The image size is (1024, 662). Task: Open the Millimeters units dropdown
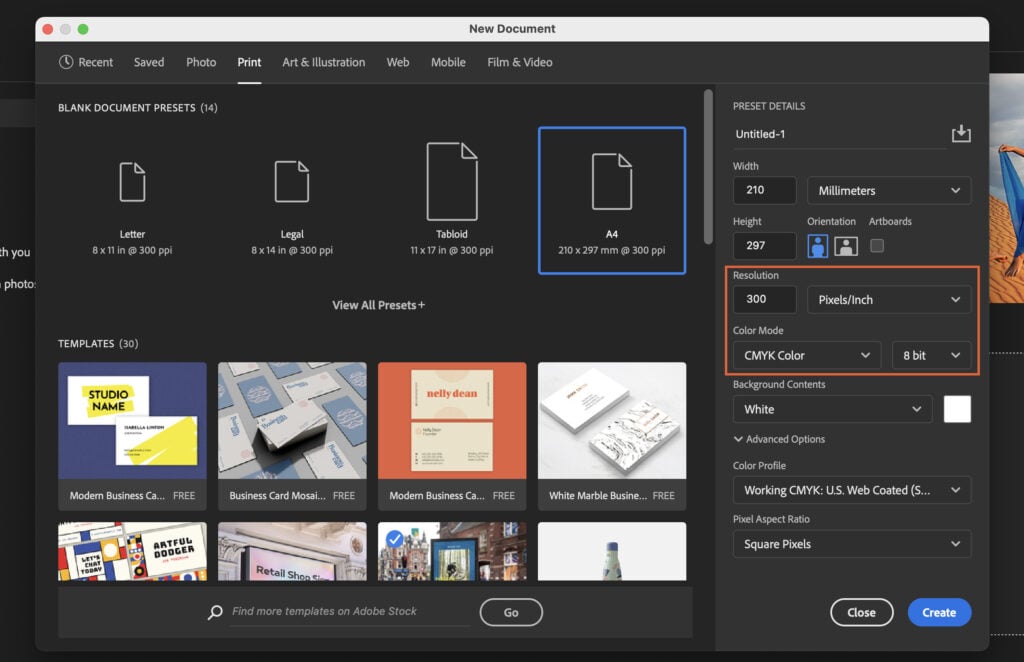click(x=888, y=190)
